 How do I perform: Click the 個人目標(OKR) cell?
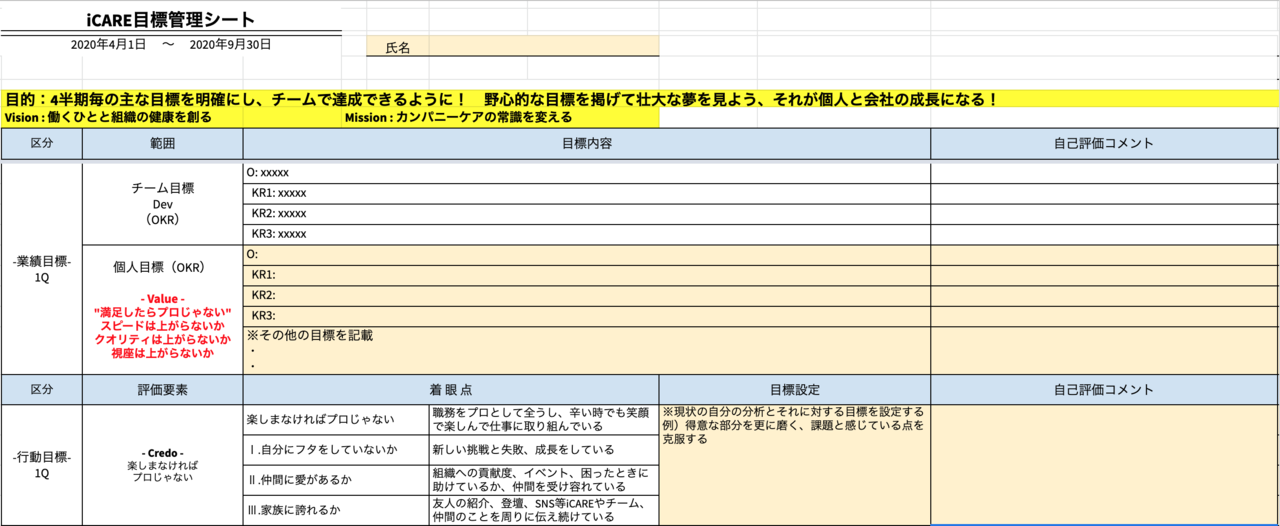[x=162, y=310]
